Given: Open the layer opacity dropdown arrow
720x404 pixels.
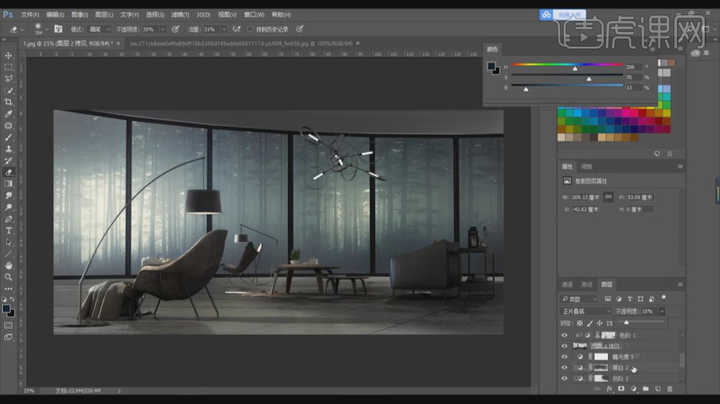Looking at the screenshot, I should coord(662,311).
